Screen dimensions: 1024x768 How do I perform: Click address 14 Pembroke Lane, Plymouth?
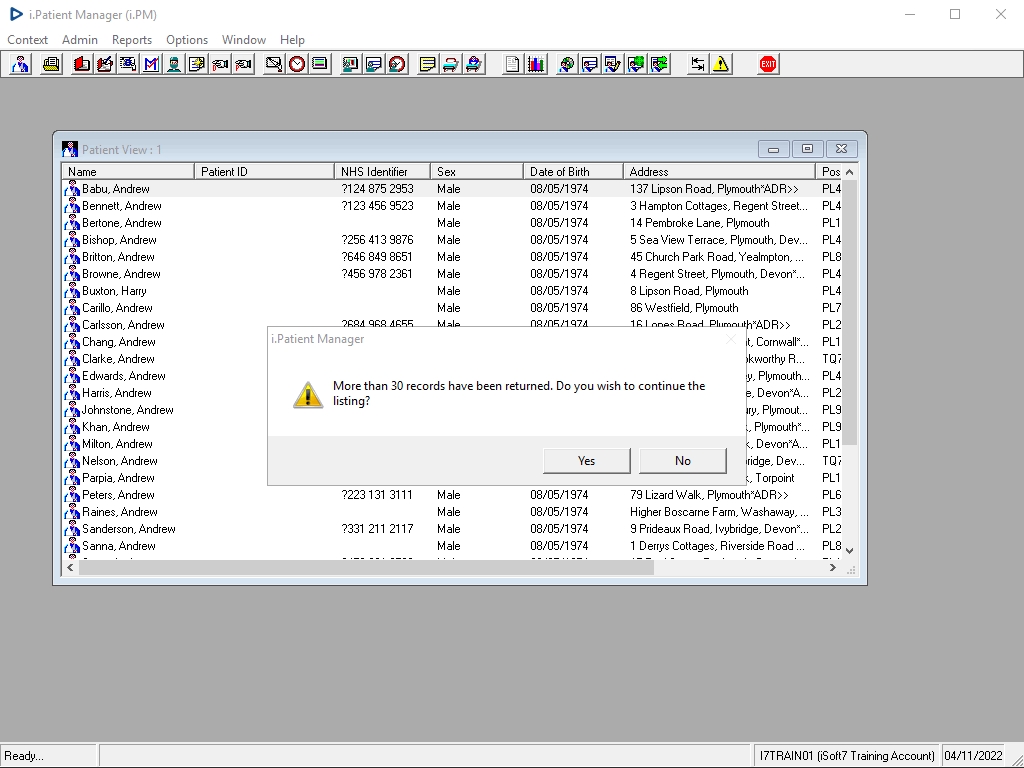699,223
